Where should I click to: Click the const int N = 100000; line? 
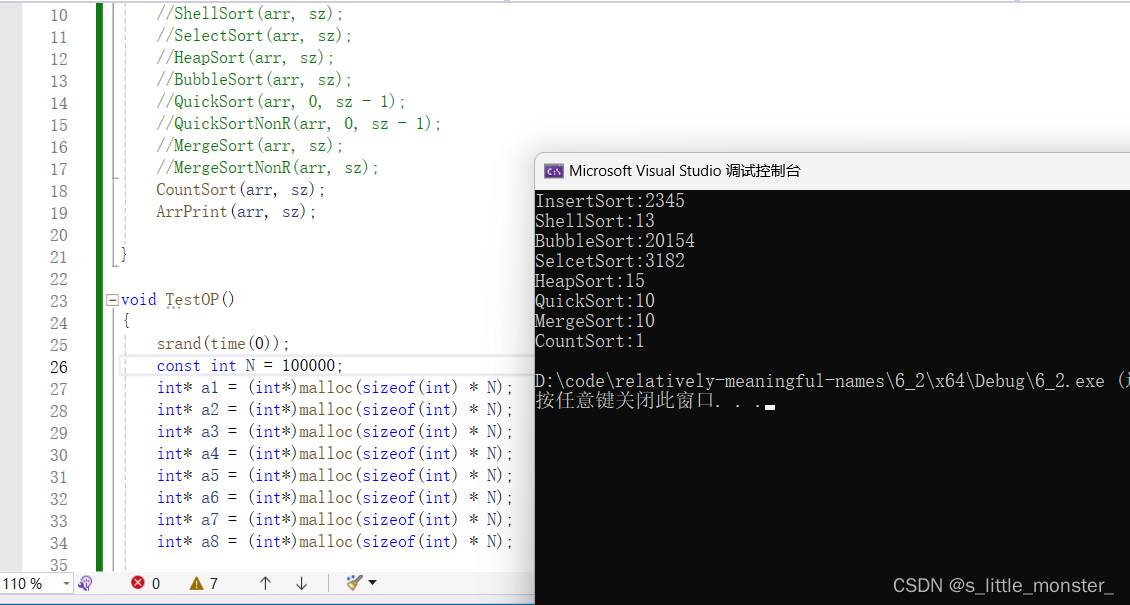click(x=251, y=365)
